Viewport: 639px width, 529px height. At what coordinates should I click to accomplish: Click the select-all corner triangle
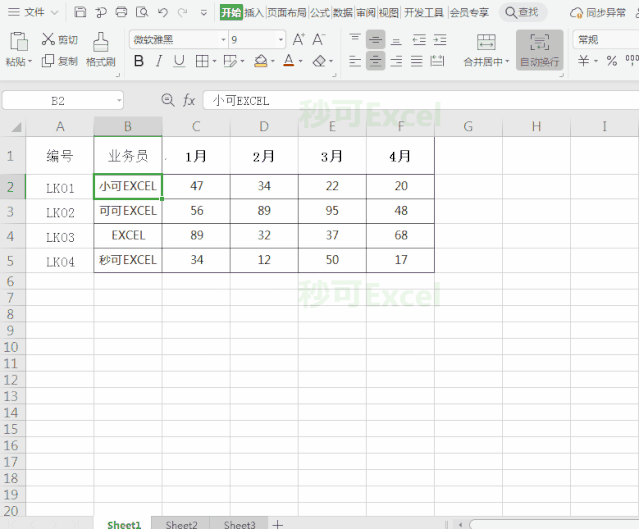coord(16,128)
